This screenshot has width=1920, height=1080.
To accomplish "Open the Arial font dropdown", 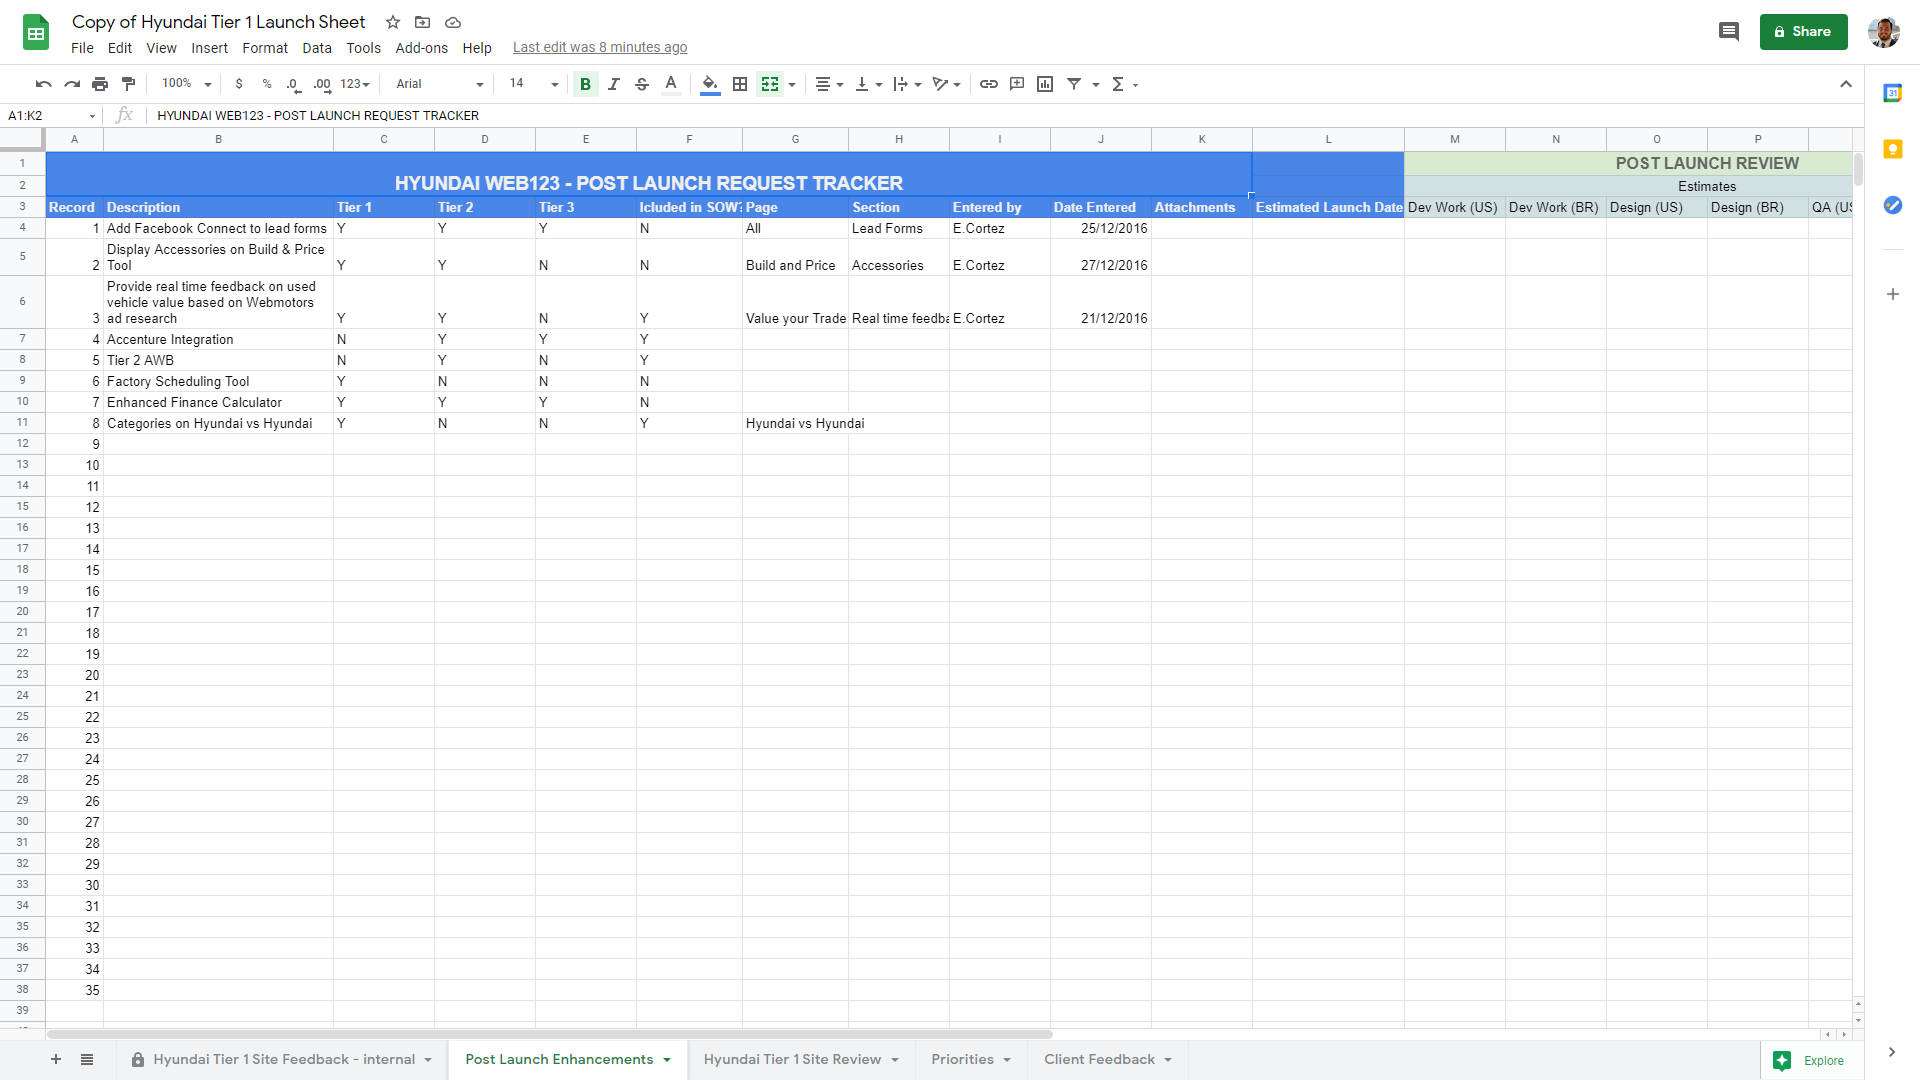I will coord(439,84).
